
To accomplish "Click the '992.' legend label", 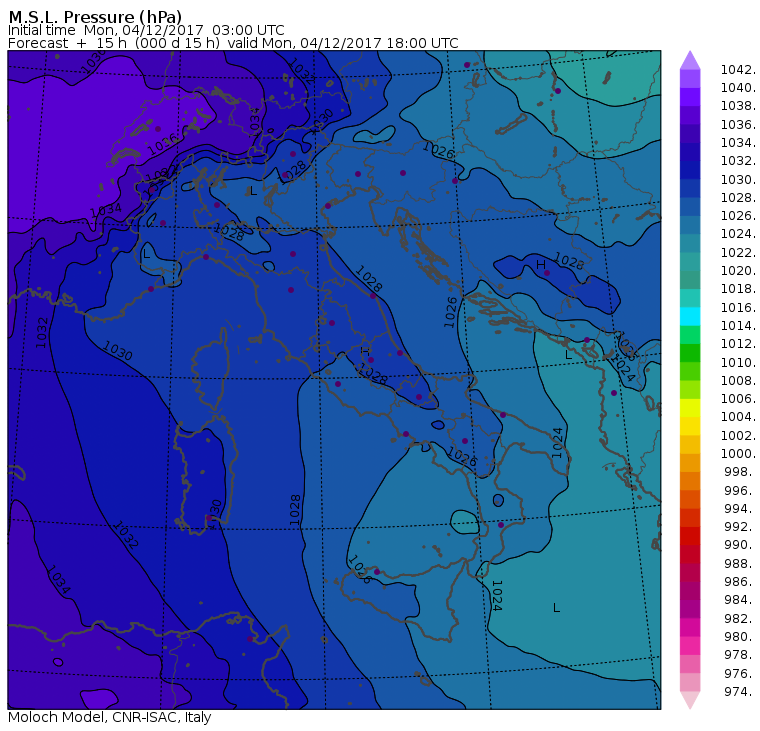I will [740, 526].
